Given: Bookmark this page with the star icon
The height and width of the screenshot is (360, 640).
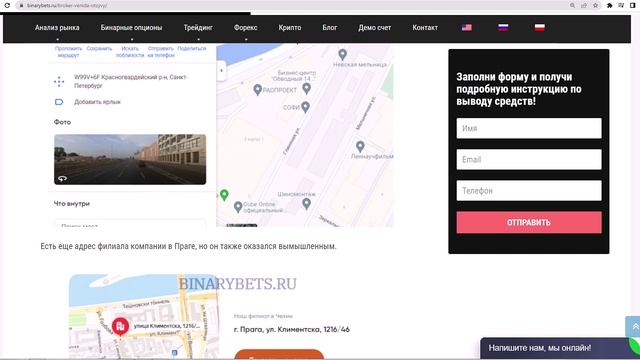Looking at the screenshot, I should tap(596, 5).
